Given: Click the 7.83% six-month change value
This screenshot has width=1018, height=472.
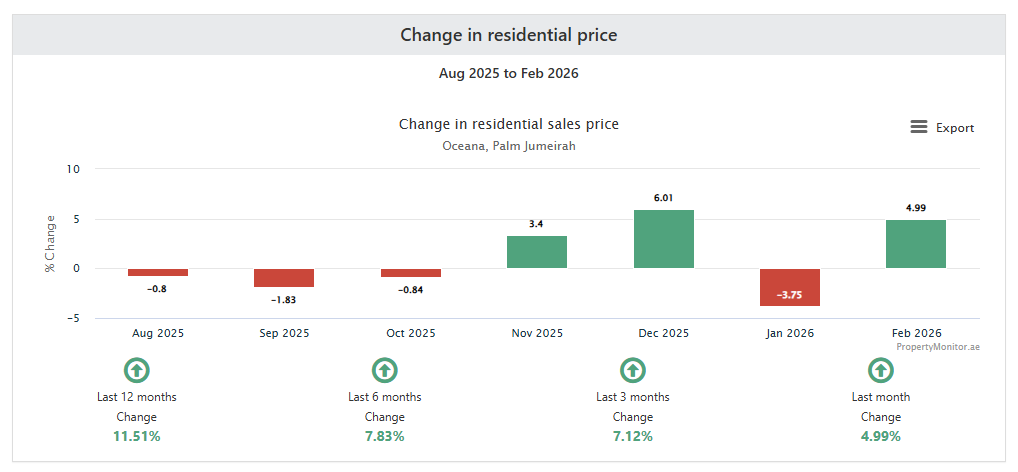Looking at the screenshot, I should (384, 436).
